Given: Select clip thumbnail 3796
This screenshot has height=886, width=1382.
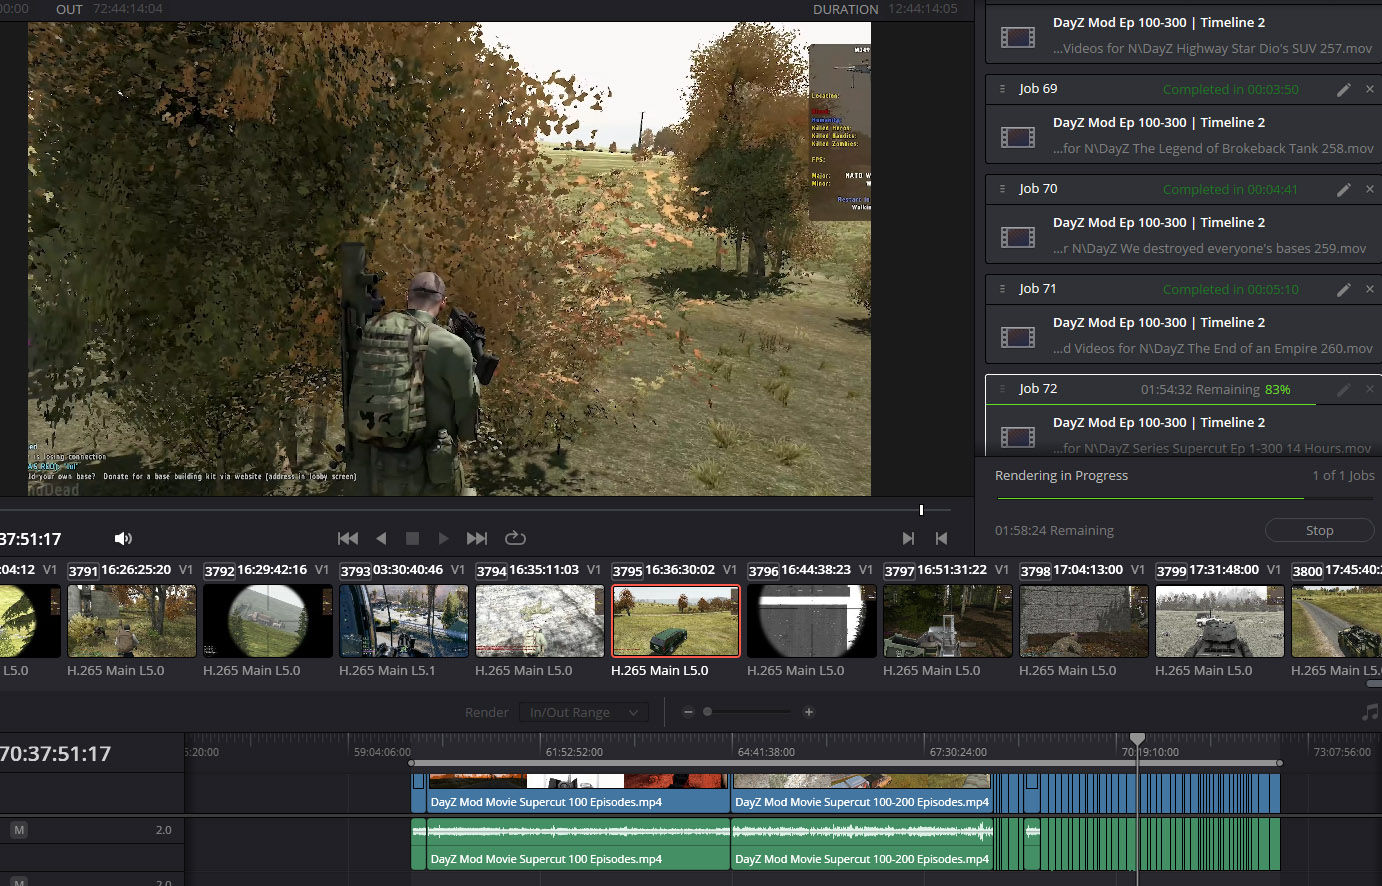Looking at the screenshot, I should (812, 621).
